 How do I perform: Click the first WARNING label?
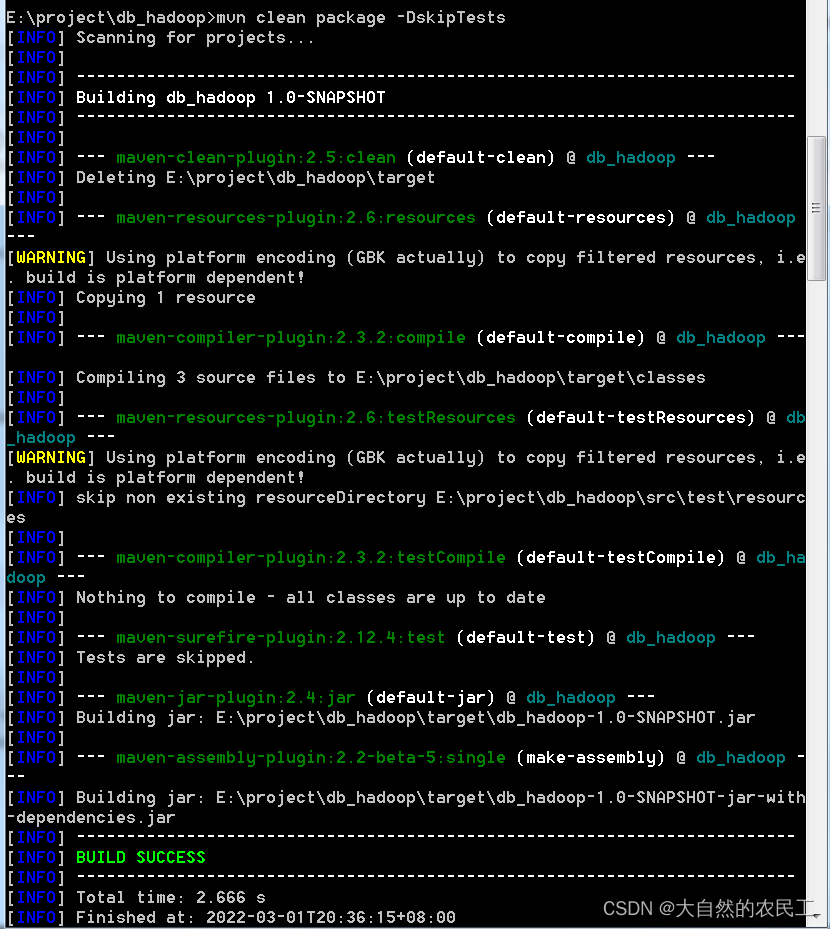[x=51, y=258]
